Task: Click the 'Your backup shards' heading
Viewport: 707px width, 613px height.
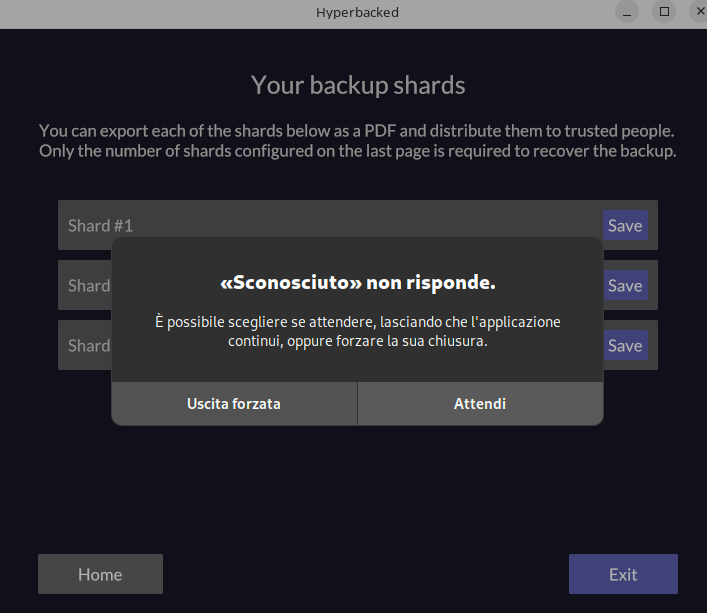Action: click(x=358, y=85)
